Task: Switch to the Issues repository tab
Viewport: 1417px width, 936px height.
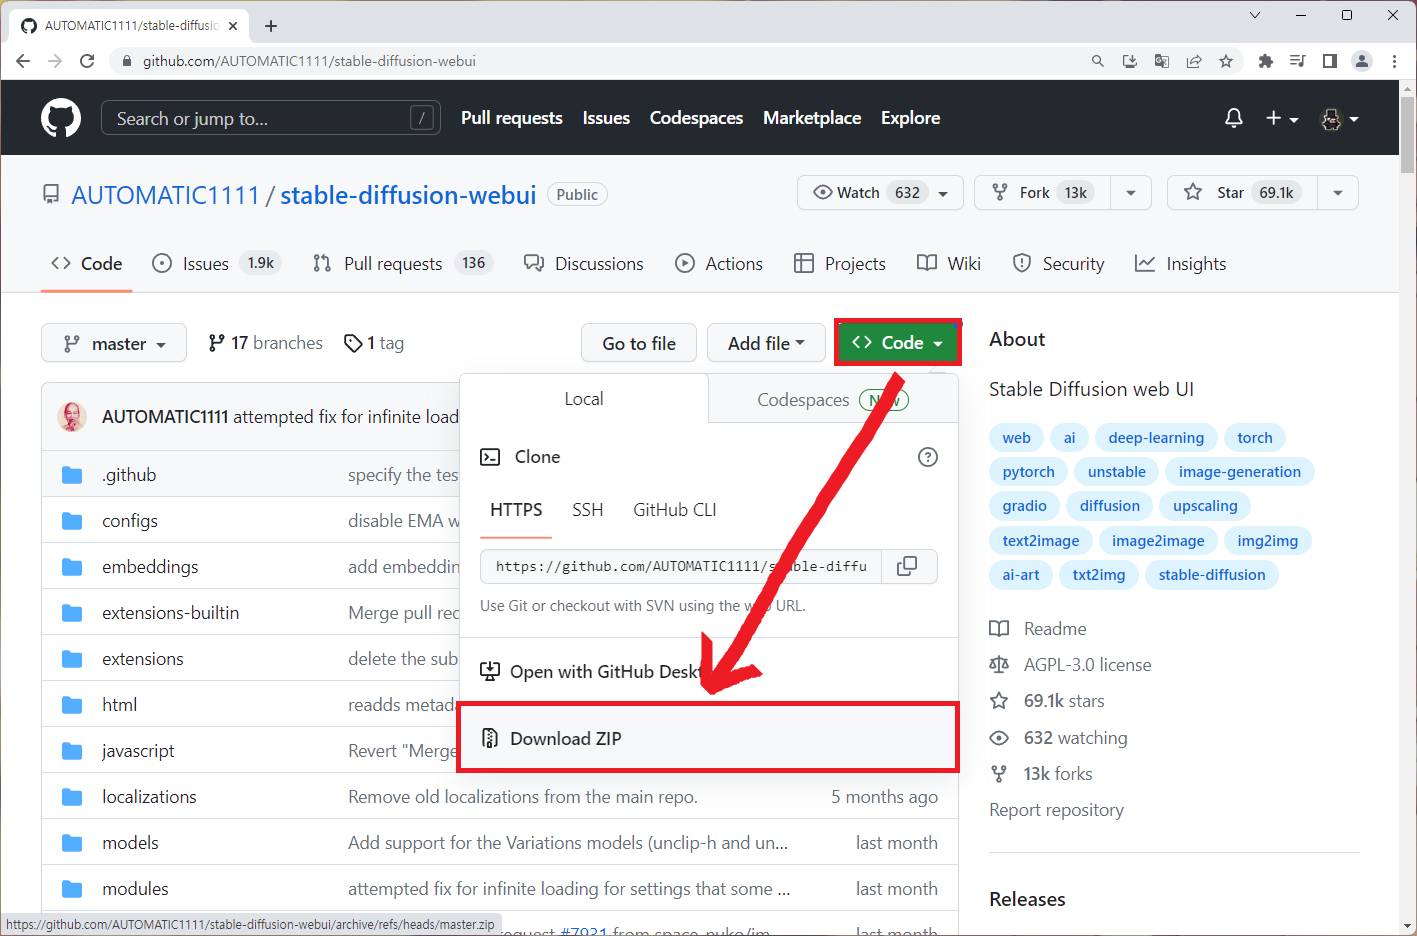Action: 216,263
